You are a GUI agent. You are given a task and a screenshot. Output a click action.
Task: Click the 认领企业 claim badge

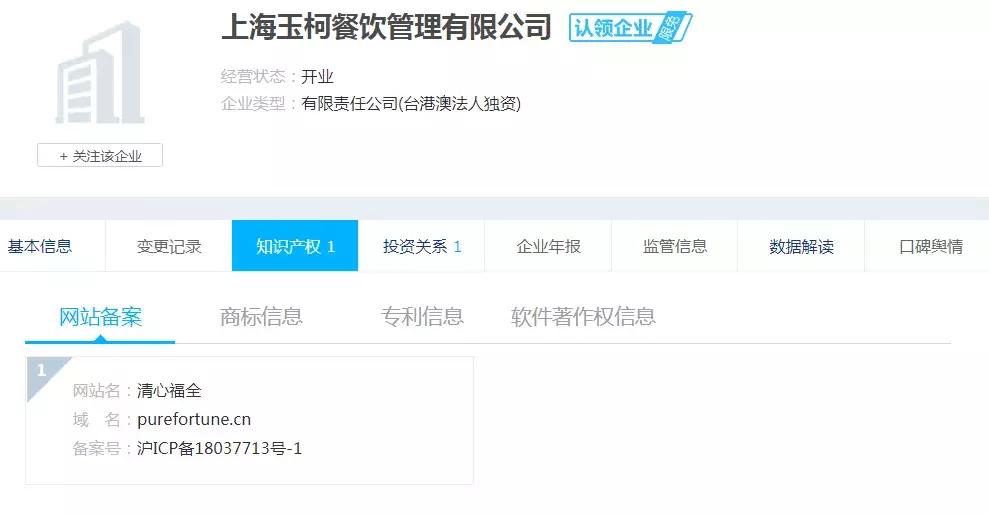click(x=630, y=27)
